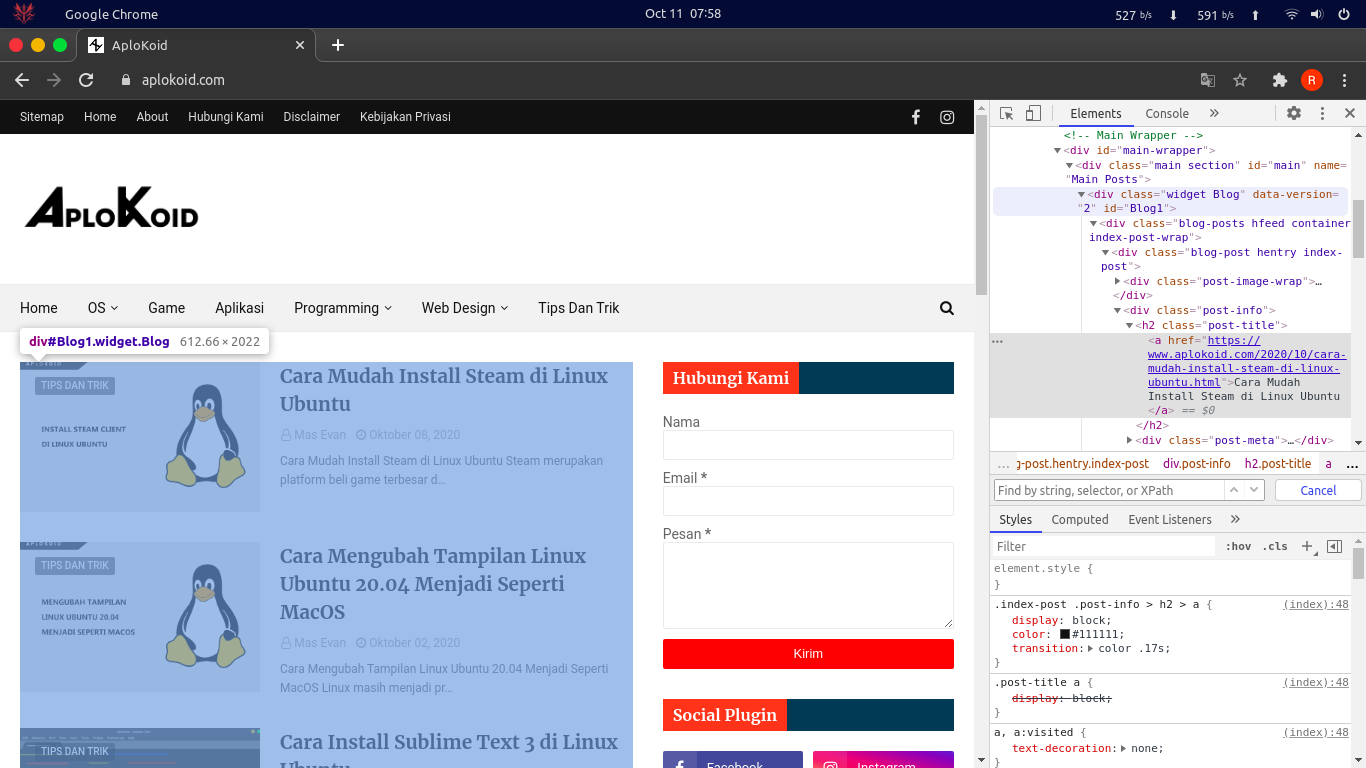
Task: Add a new style rule plus icon
Action: 1307,547
